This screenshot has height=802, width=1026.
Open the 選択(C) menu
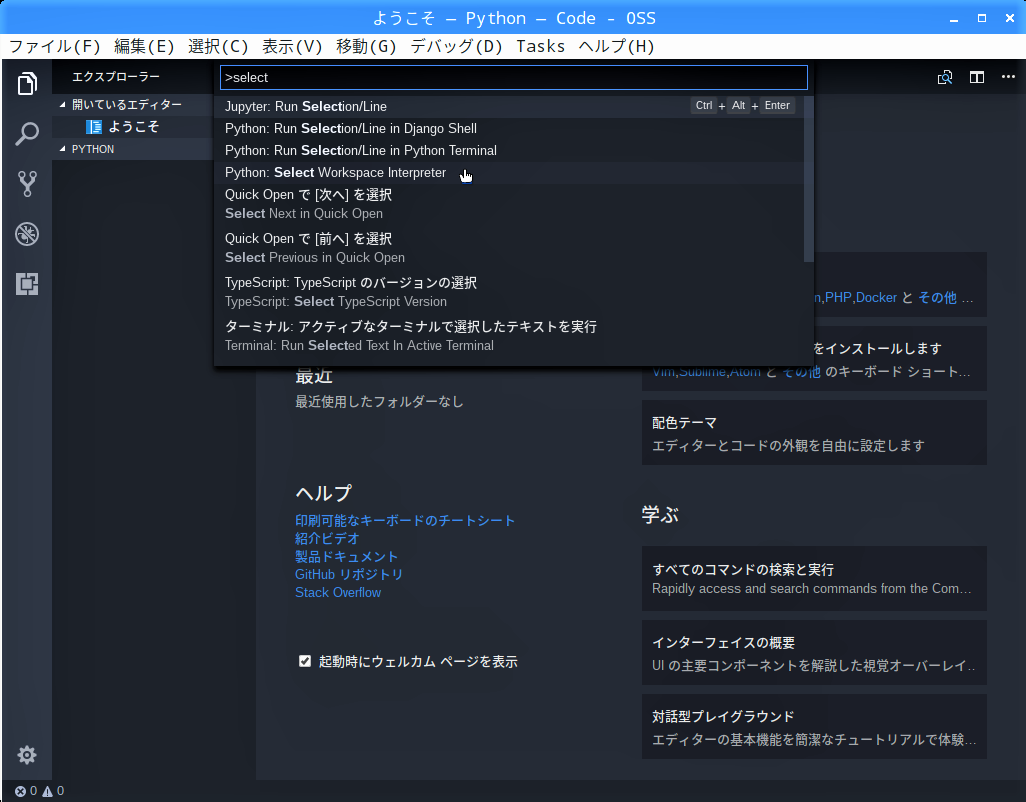click(218, 46)
